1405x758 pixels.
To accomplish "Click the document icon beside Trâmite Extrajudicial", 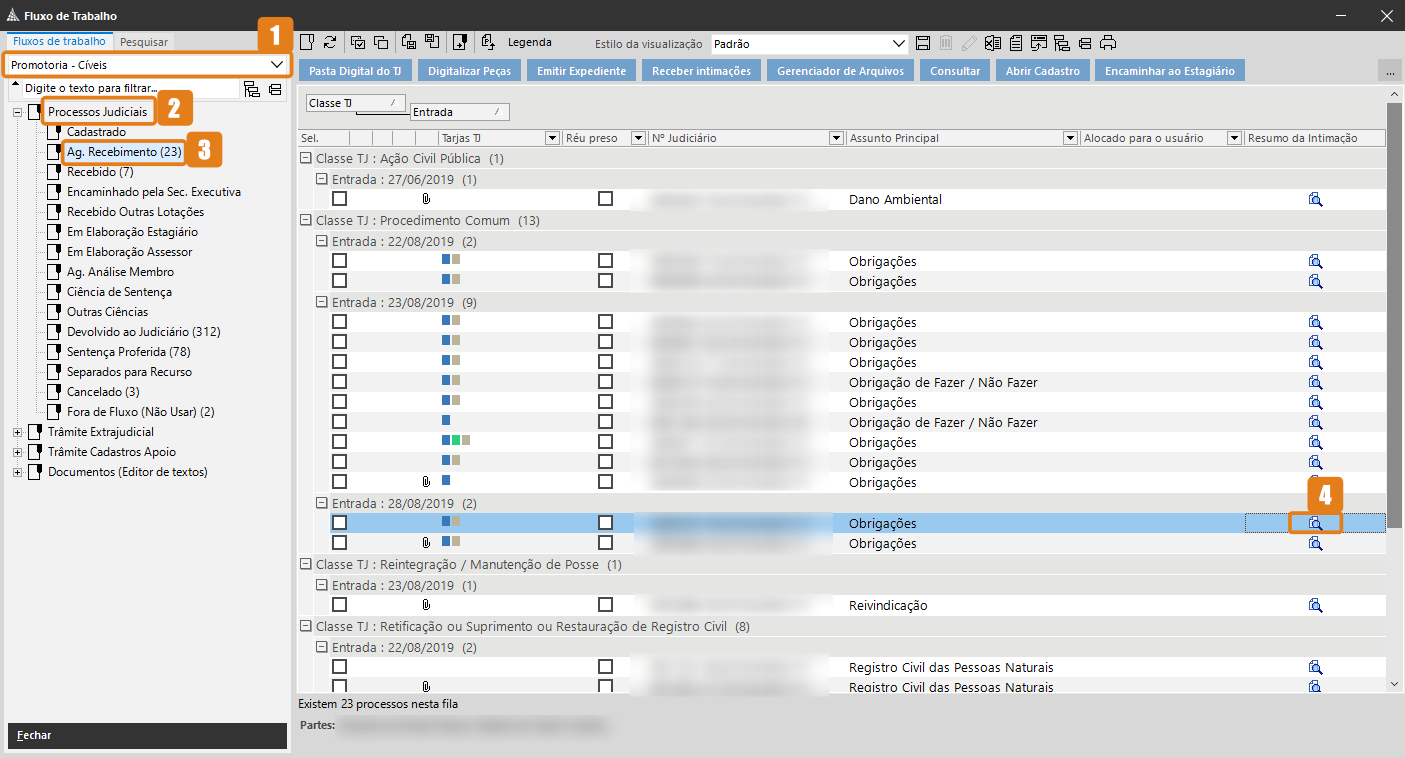I will coord(36,432).
